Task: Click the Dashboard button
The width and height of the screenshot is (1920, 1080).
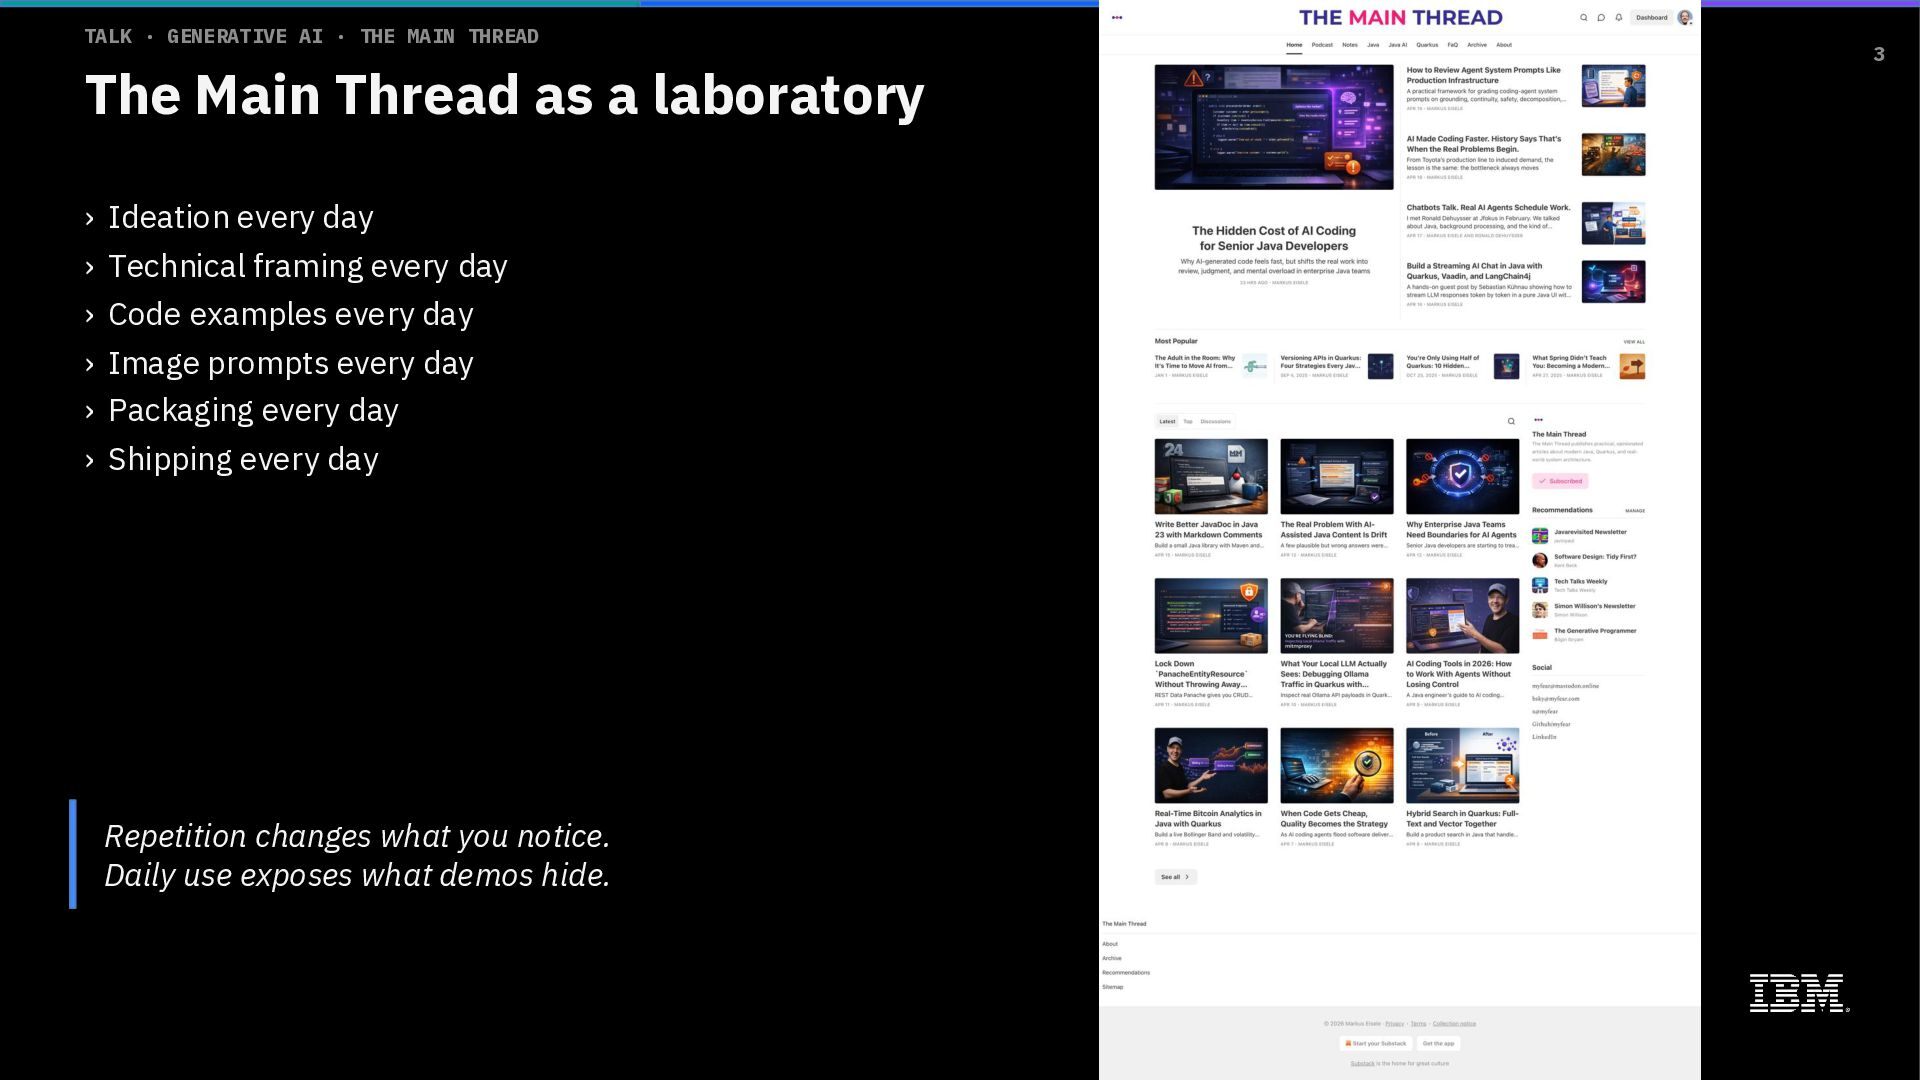Action: tap(1651, 18)
